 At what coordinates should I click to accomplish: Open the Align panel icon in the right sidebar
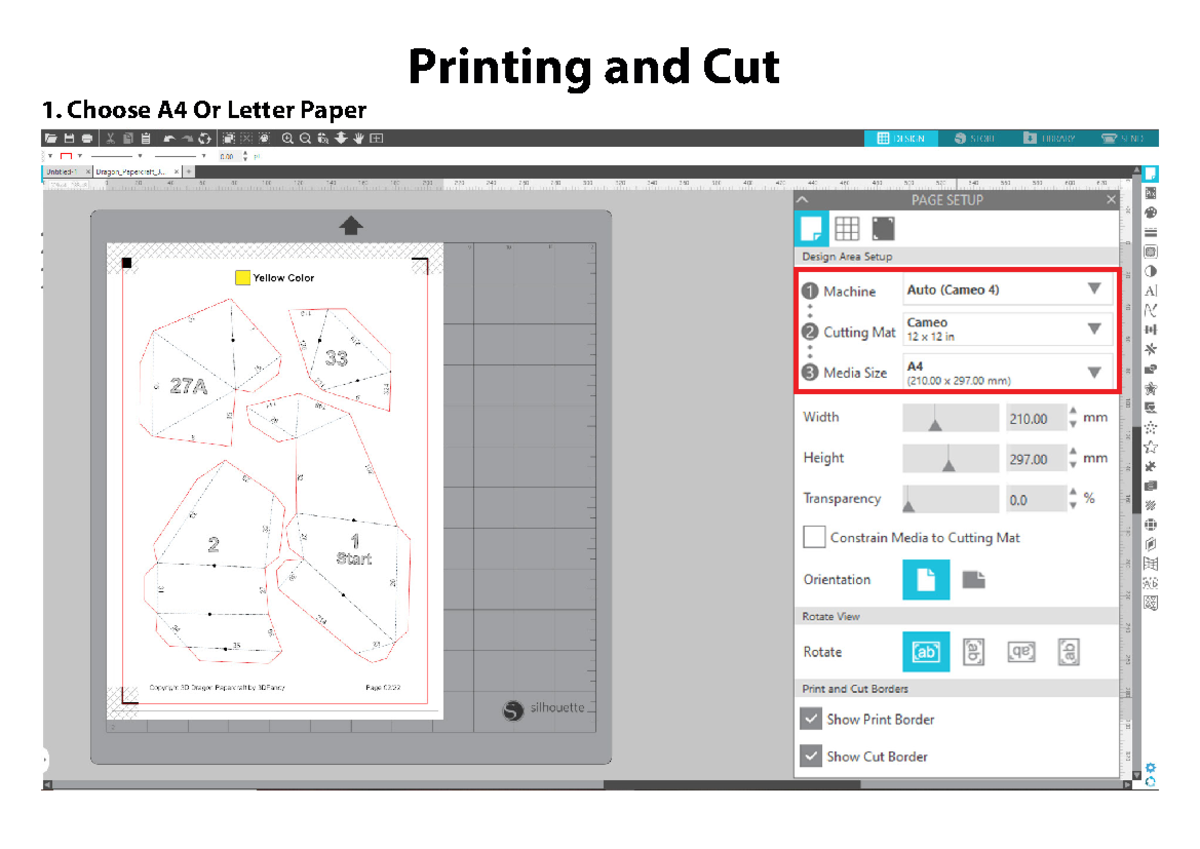pyautogui.click(x=1151, y=329)
